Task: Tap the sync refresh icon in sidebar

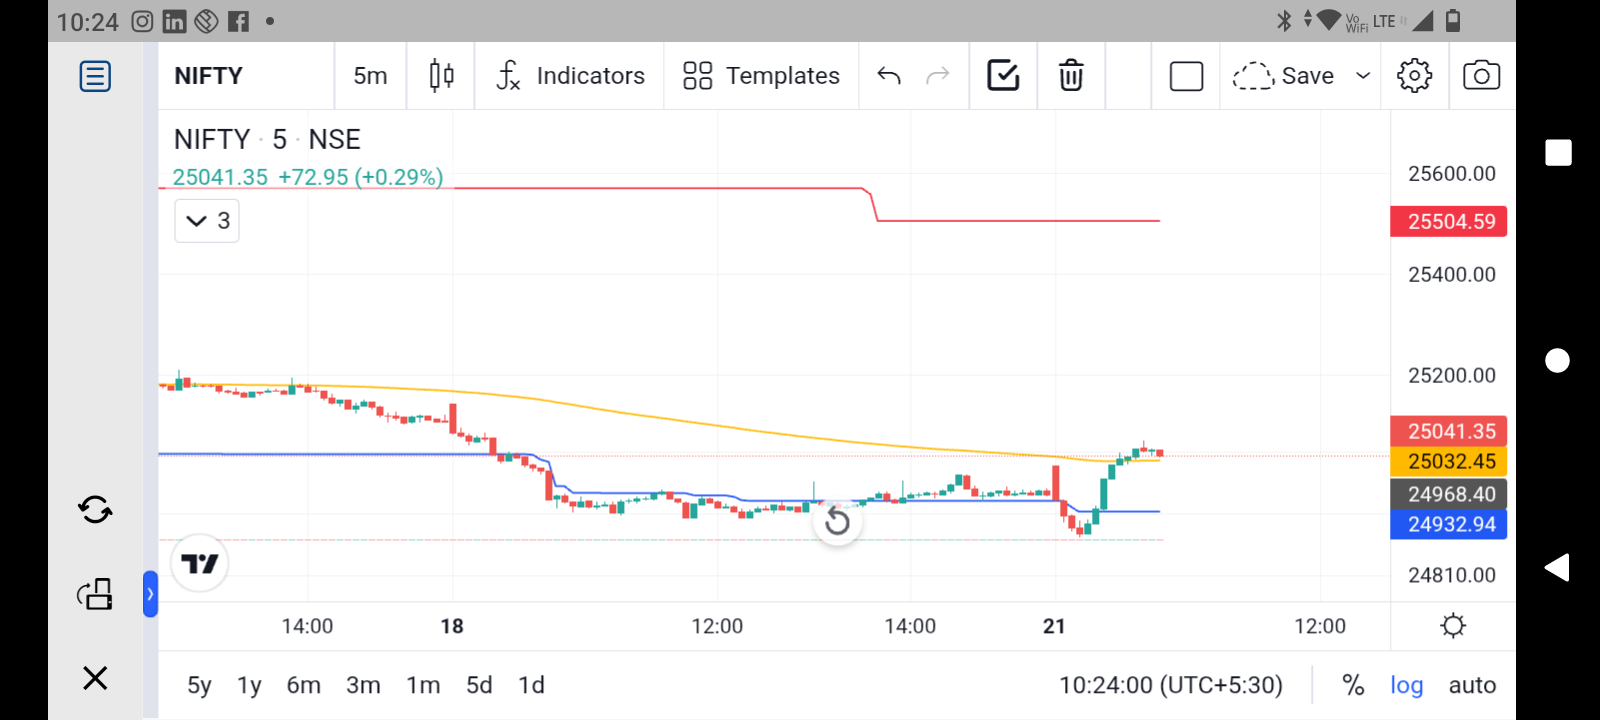Action: coord(95,510)
